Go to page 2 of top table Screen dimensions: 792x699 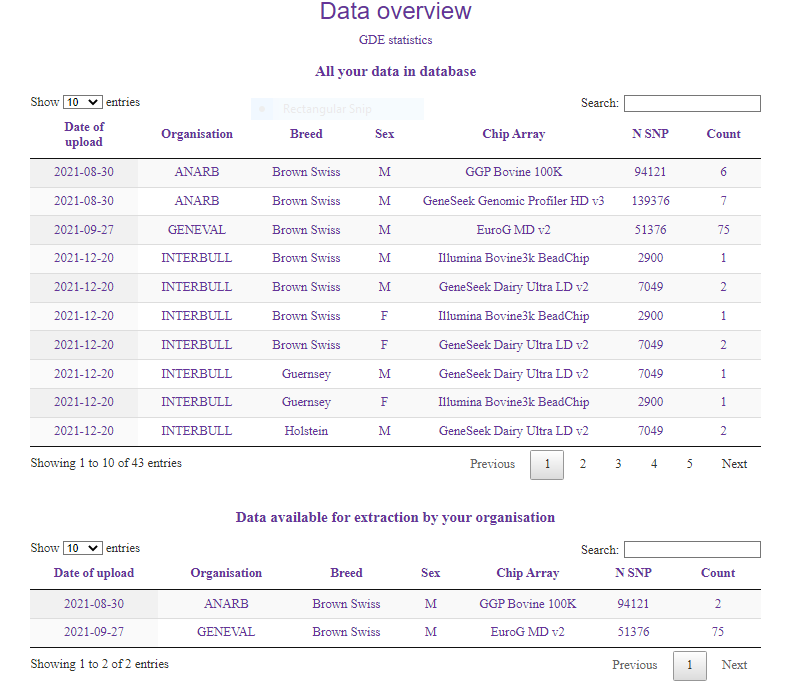[x=583, y=464]
